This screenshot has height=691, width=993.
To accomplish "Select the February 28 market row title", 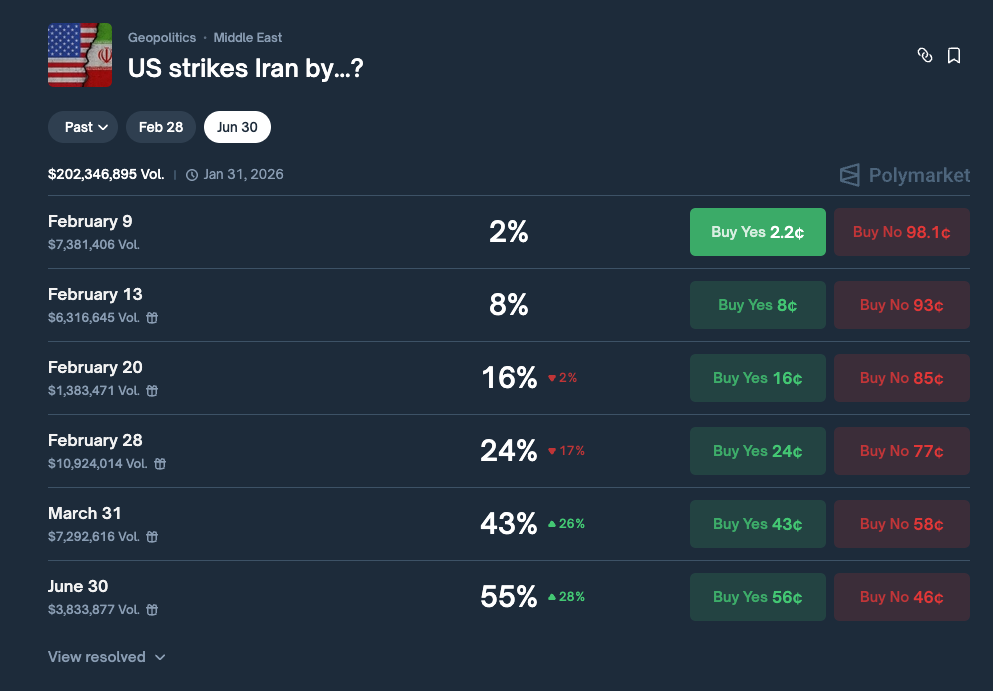I will (95, 440).
